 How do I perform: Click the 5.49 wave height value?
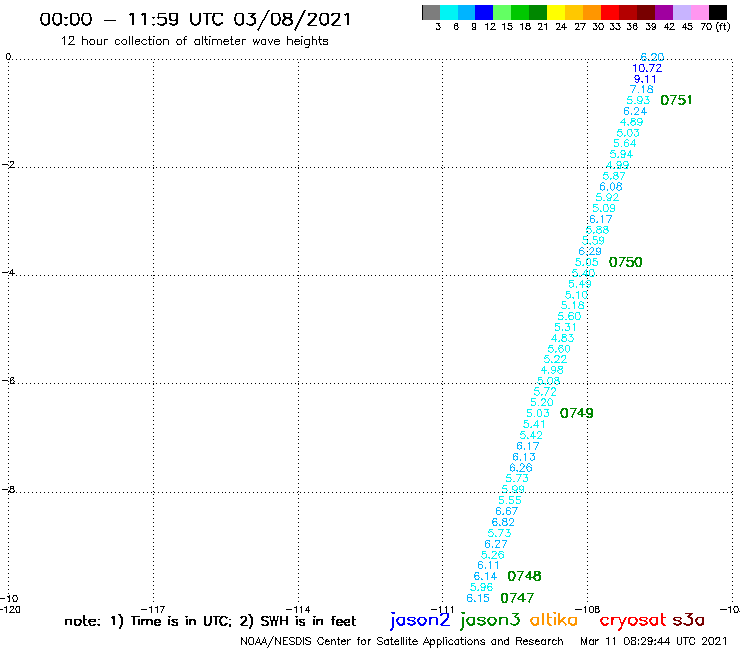point(580,284)
